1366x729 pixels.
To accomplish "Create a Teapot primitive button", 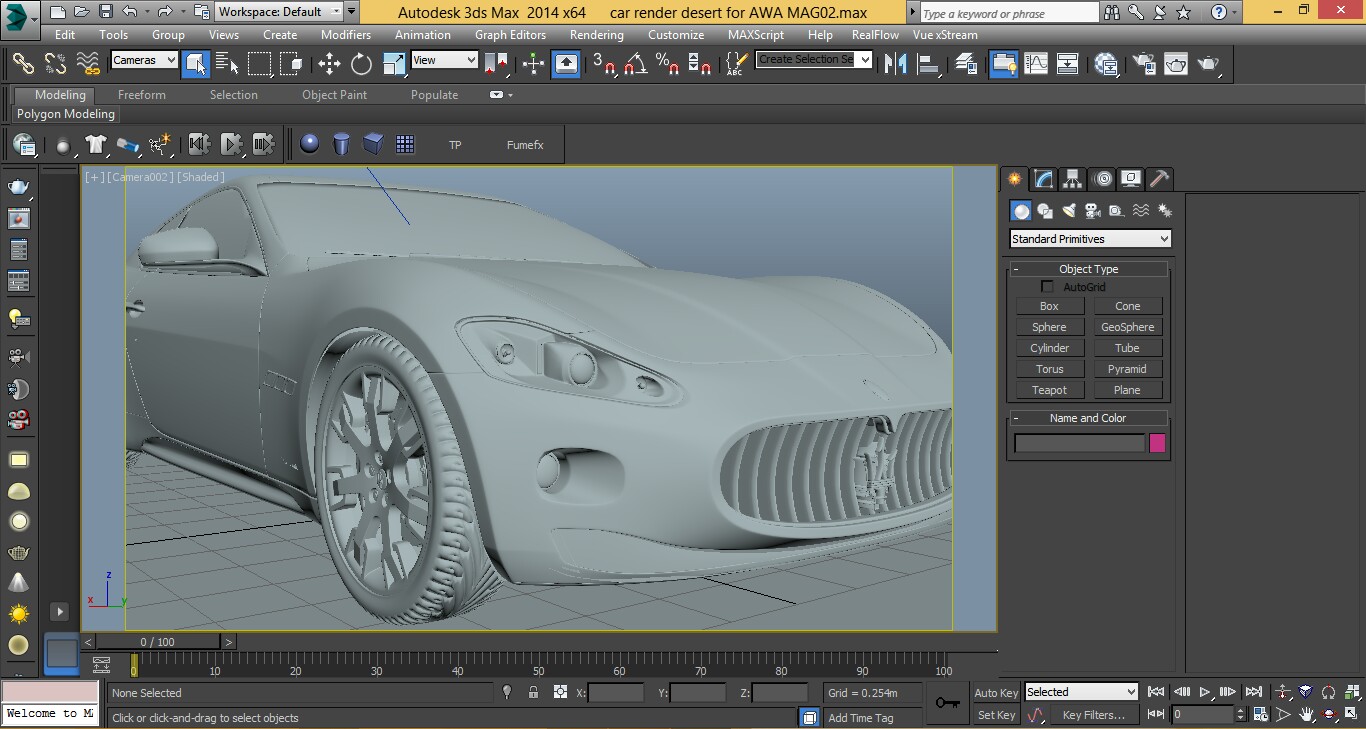I will point(1049,390).
